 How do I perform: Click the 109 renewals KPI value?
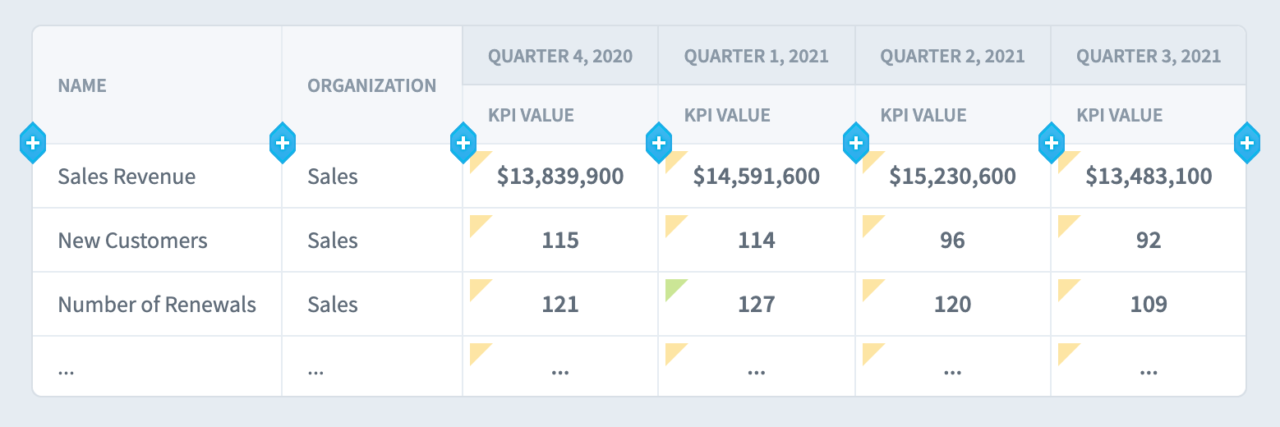coord(1148,305)
